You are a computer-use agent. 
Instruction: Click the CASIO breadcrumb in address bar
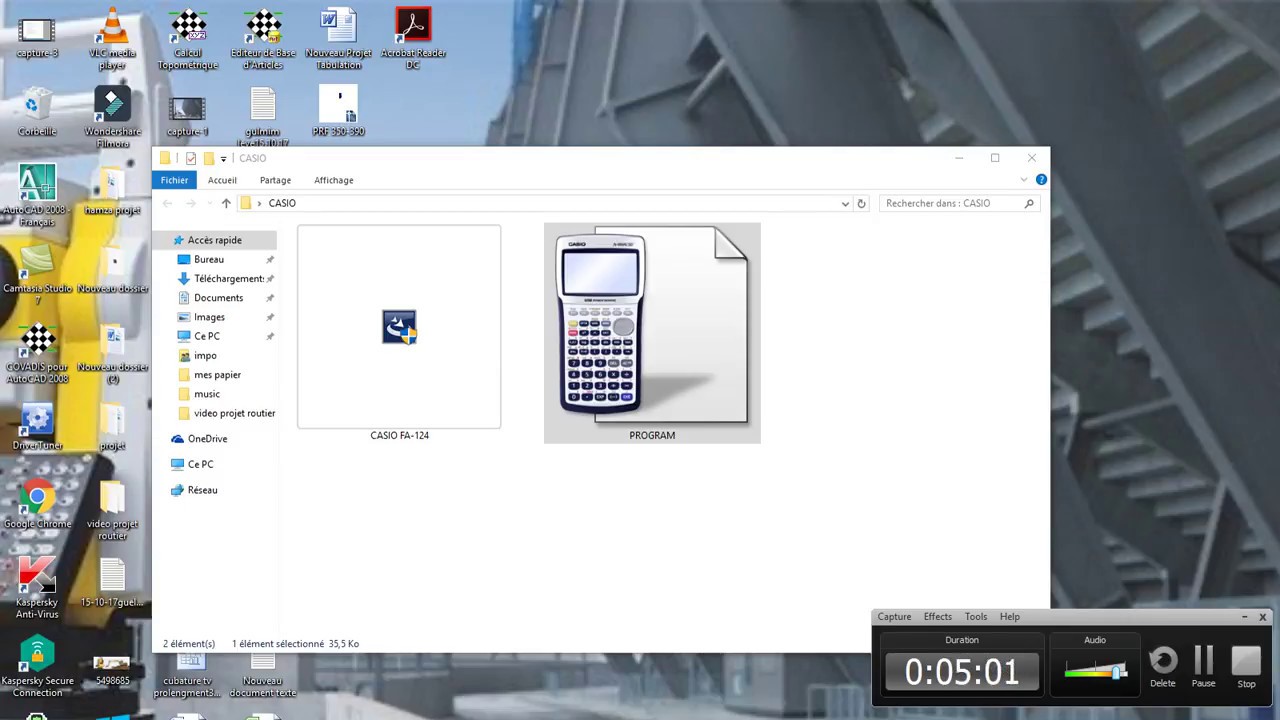pos(282,203)
